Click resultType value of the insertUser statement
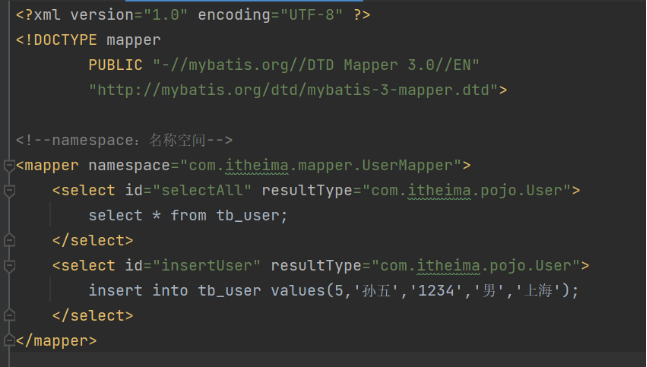Image resolution: width=647 pixels, height=367 pixels. (x=476, y=266)
